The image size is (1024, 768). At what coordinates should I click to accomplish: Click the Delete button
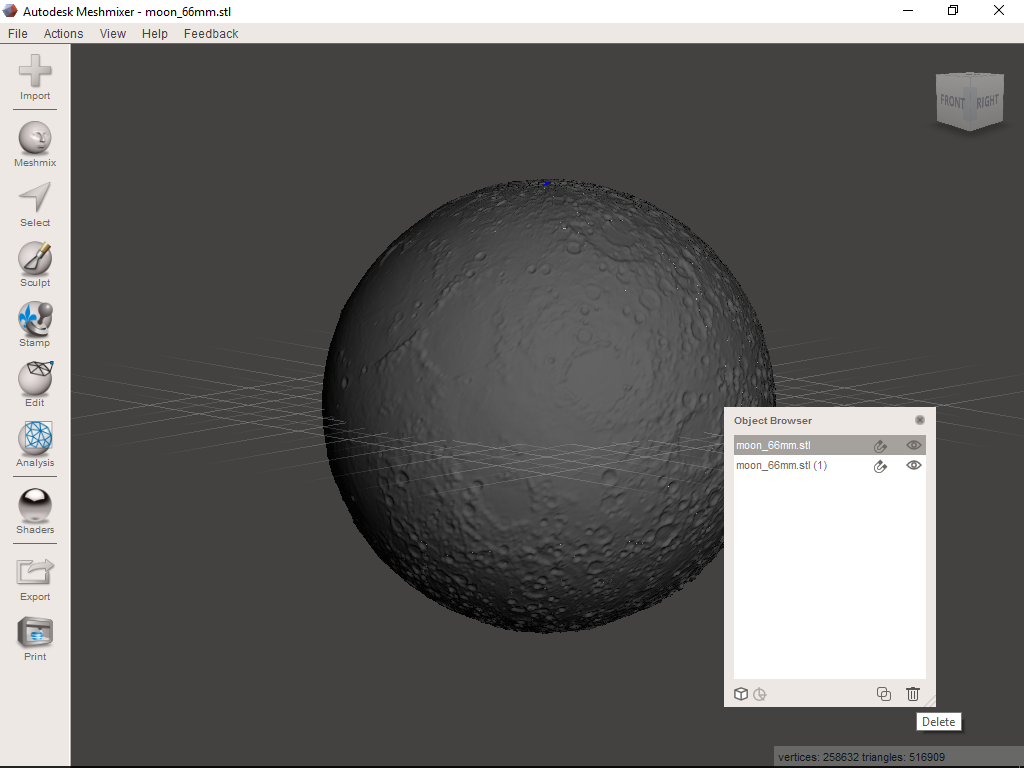click(x=938, y=721)
